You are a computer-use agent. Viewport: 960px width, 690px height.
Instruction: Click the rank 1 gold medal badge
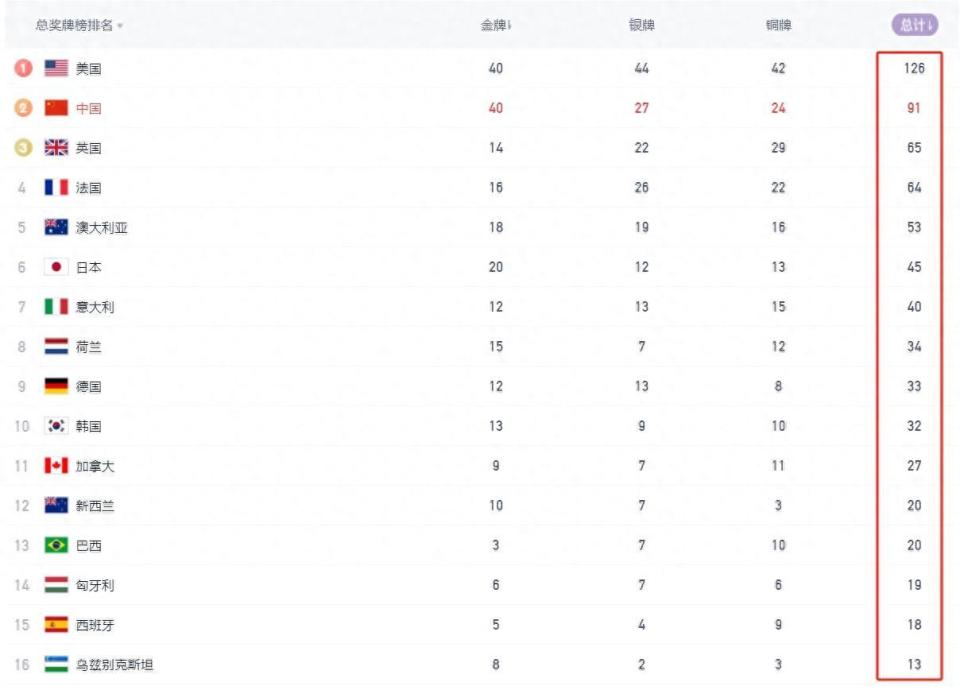23,68
